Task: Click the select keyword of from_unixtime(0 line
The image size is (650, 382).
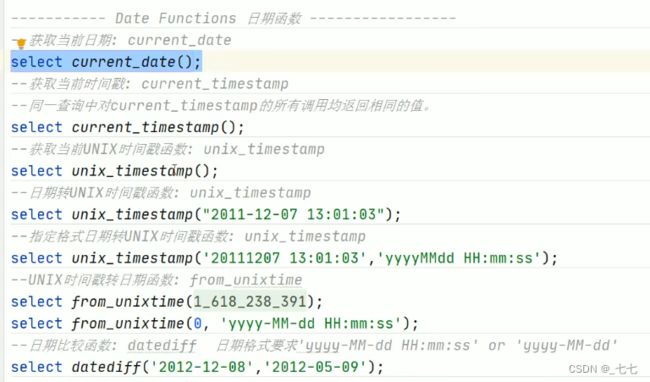Action: click(36, 324)
